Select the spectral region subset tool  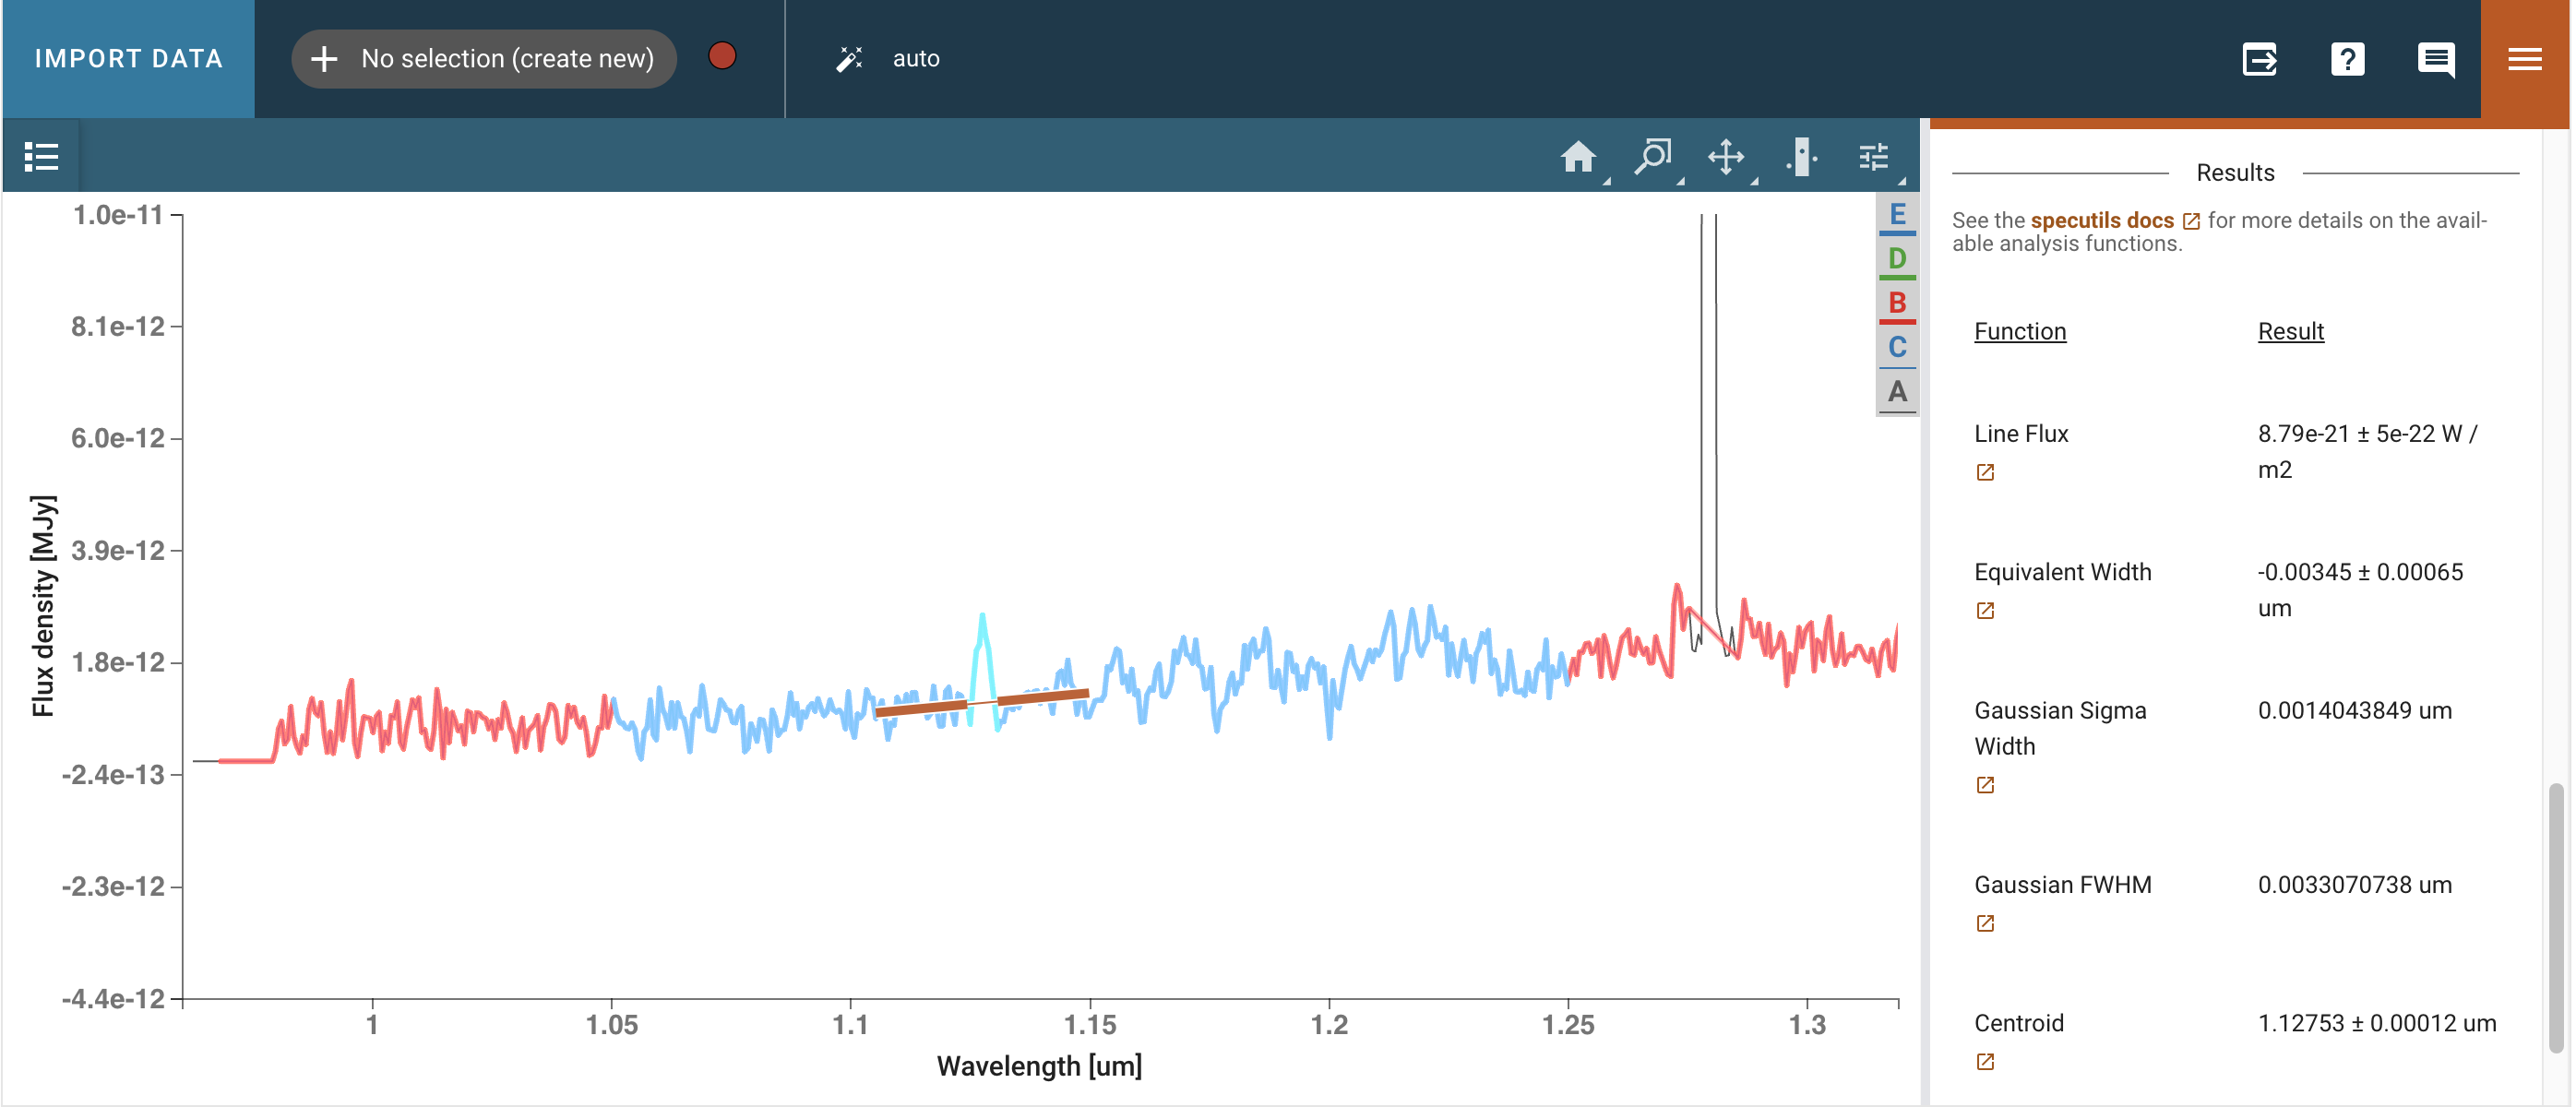tap(1800, 157)
